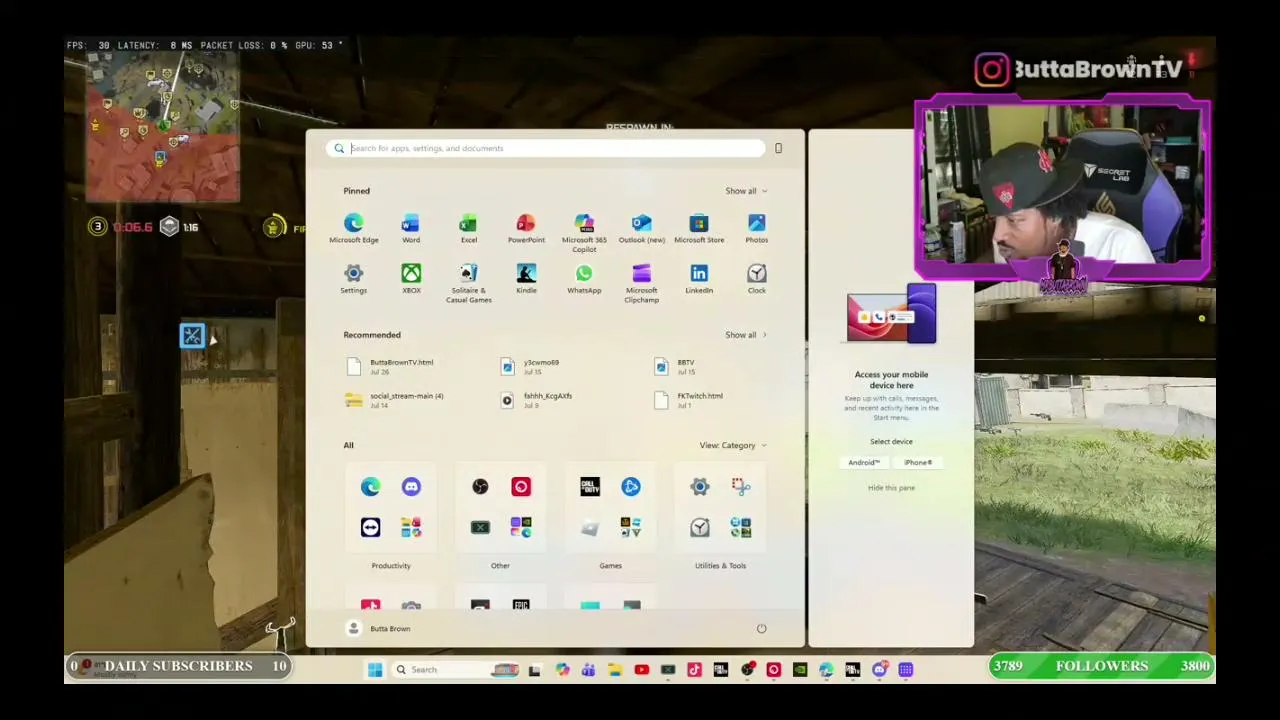Open BBTV recommended file

click(676, 367)
